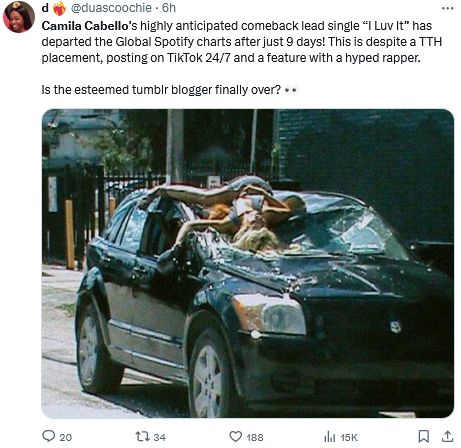The width and height of the screenshot is (461, 448).
Task: Click display name "d"
Action: [x=45, y=8]
